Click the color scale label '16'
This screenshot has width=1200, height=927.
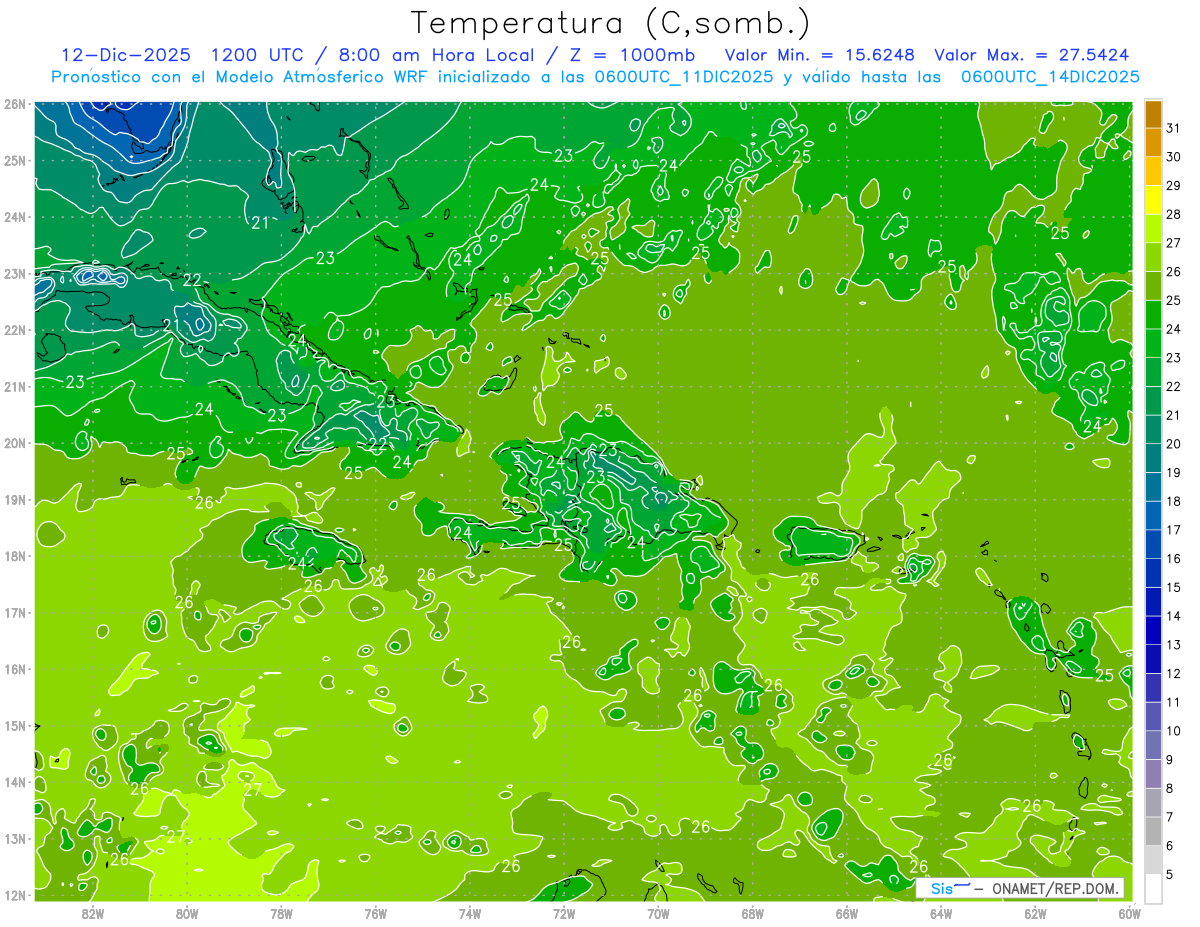coord(1174,558)
